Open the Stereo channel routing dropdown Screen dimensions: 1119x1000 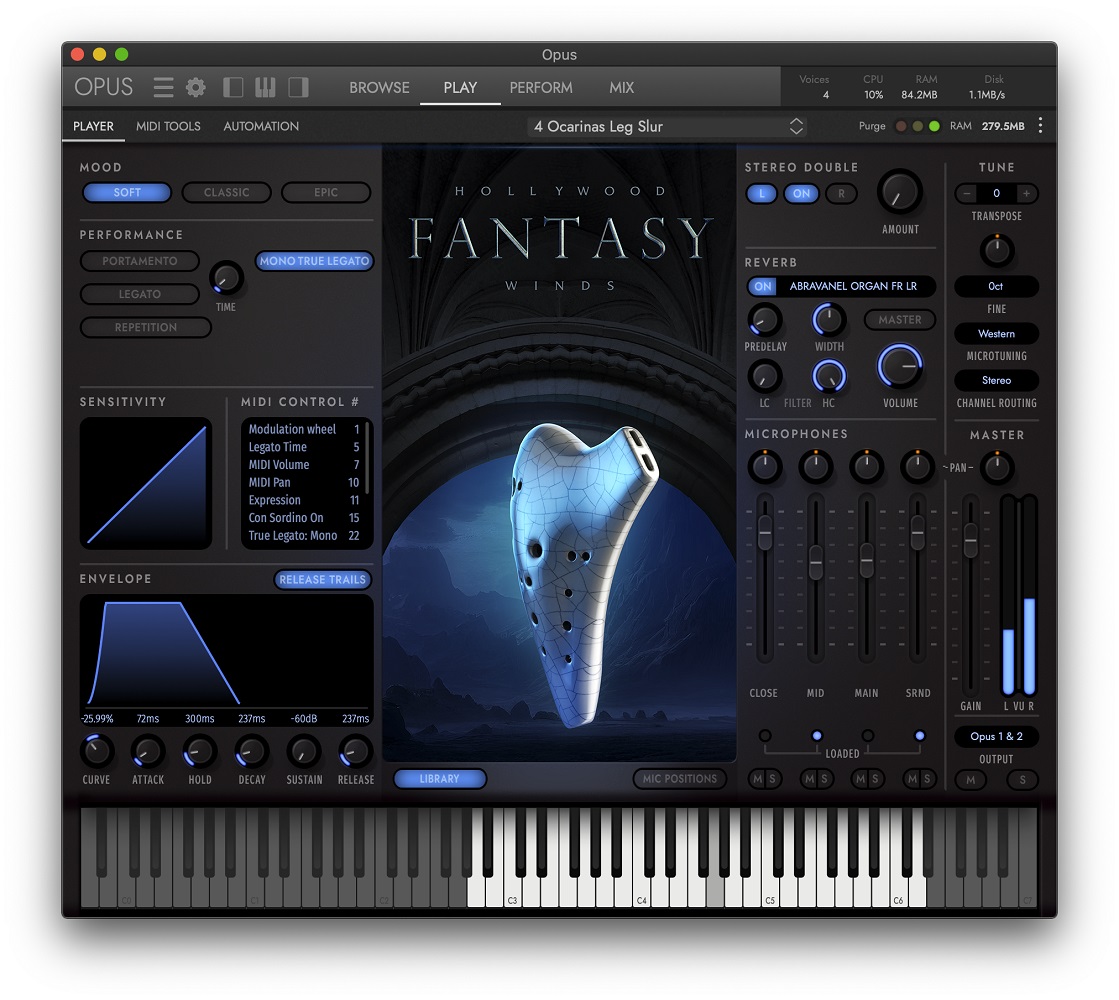(x=996, y=380)
